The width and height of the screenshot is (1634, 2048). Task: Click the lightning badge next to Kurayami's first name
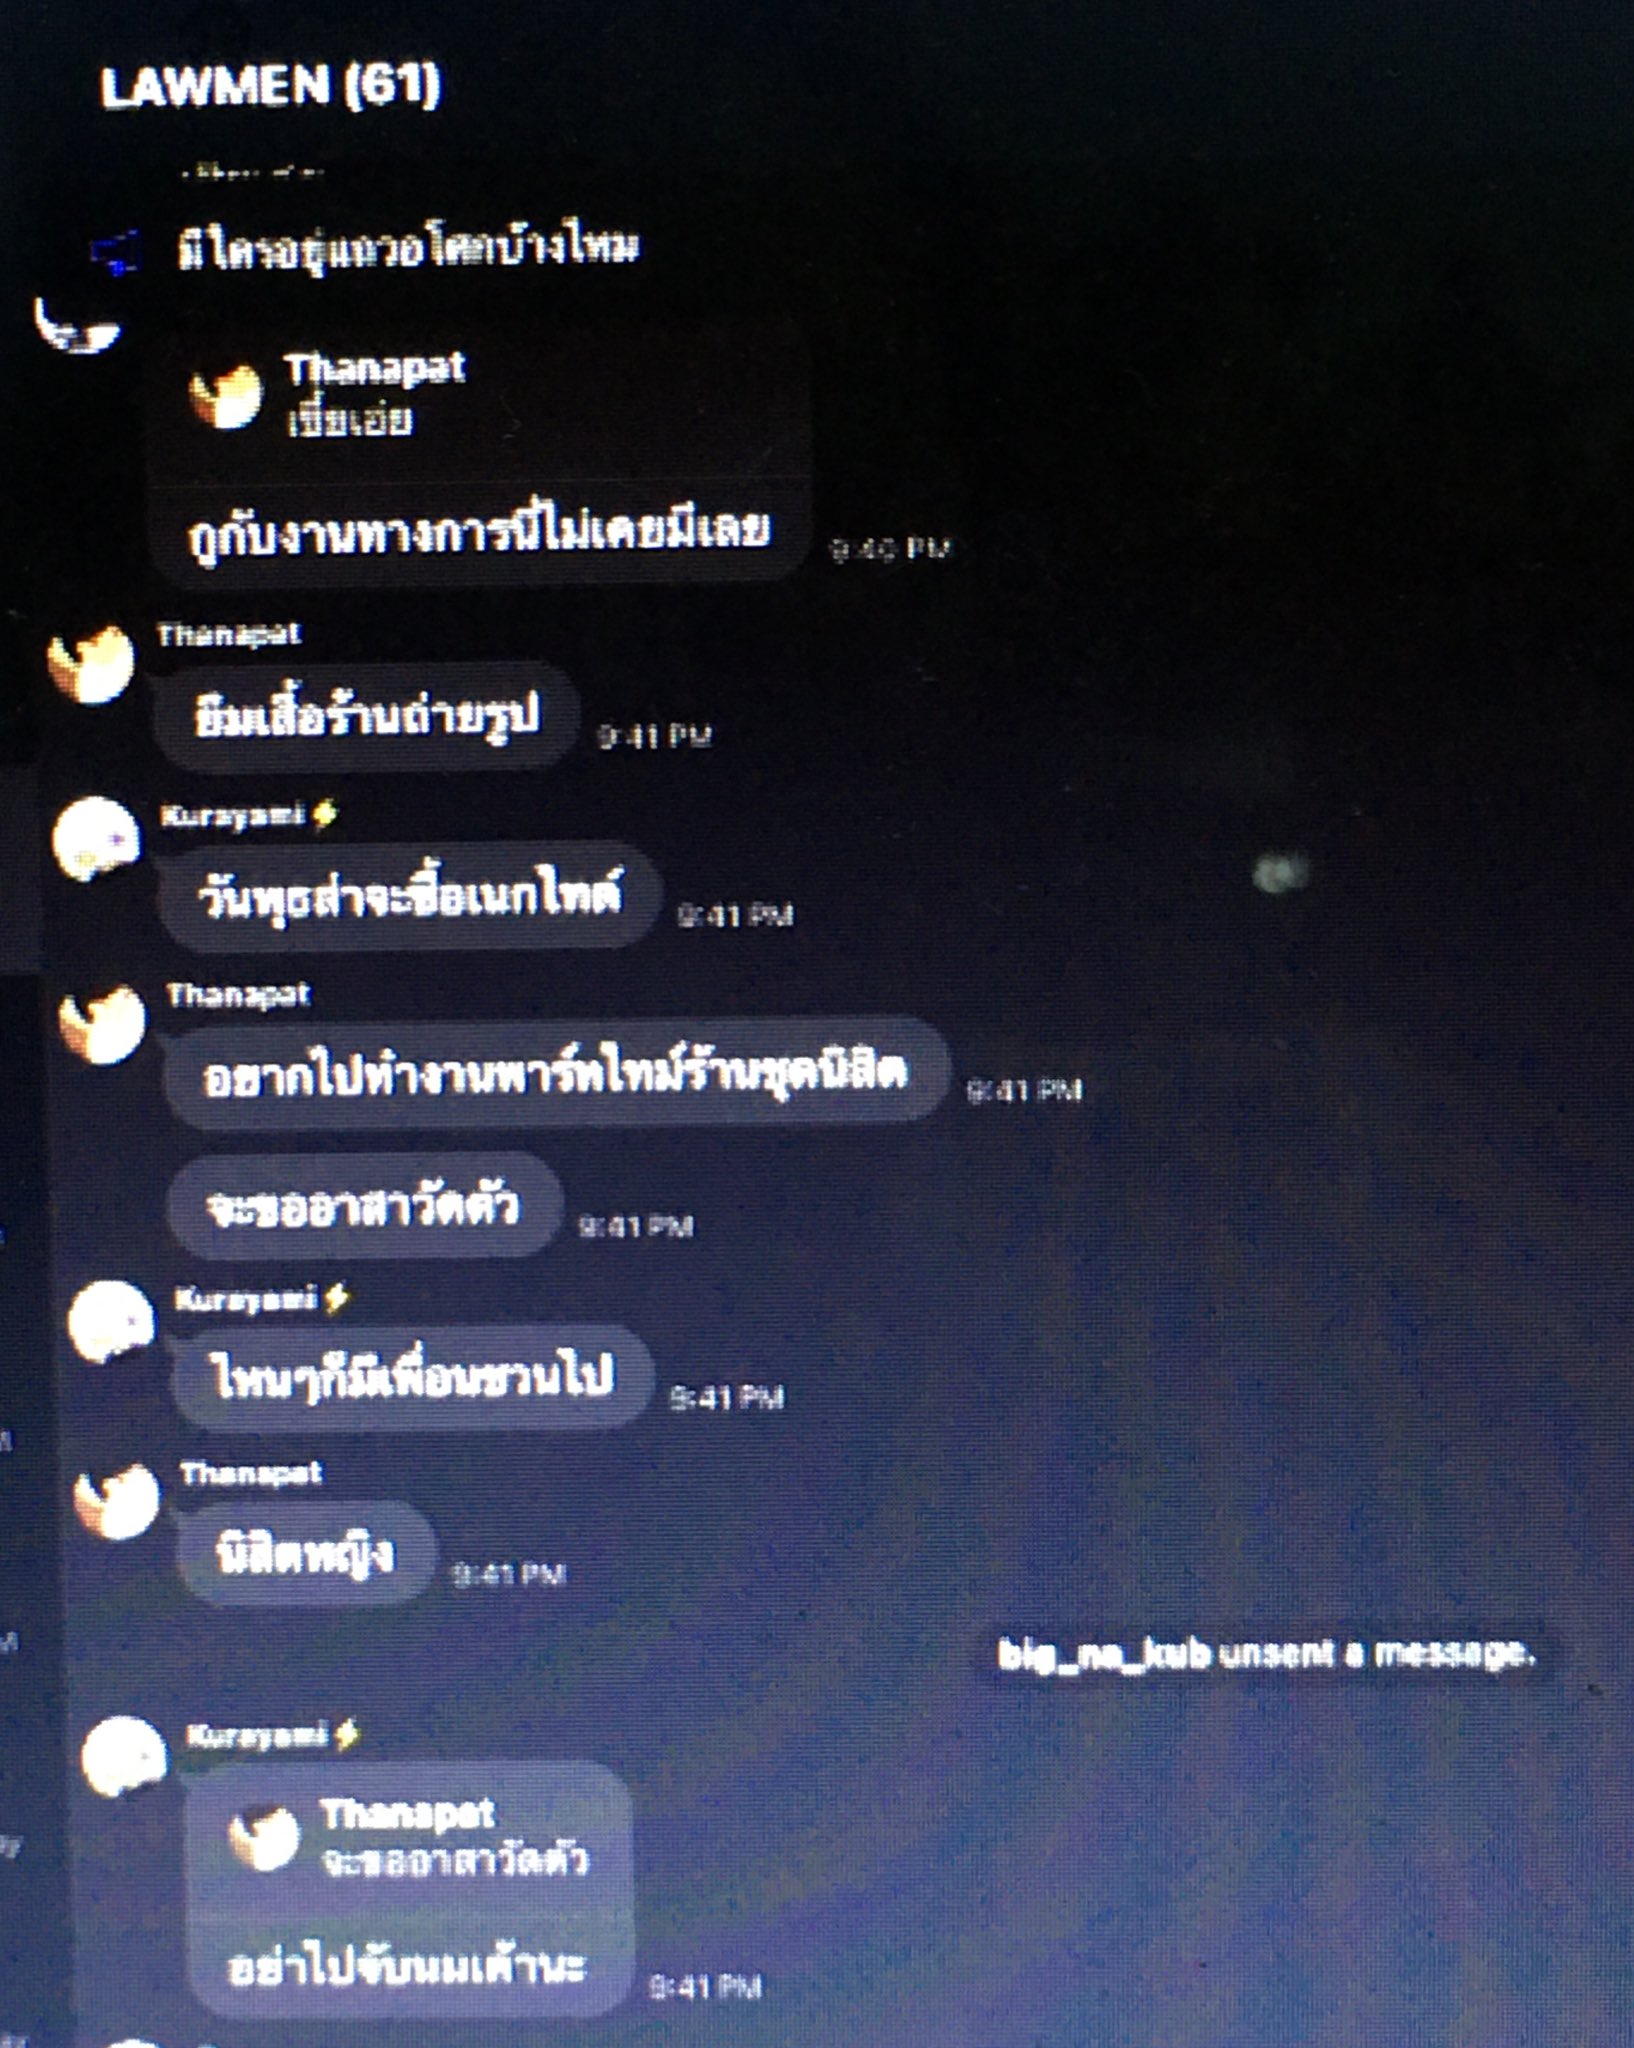click(x=323, y=815)
